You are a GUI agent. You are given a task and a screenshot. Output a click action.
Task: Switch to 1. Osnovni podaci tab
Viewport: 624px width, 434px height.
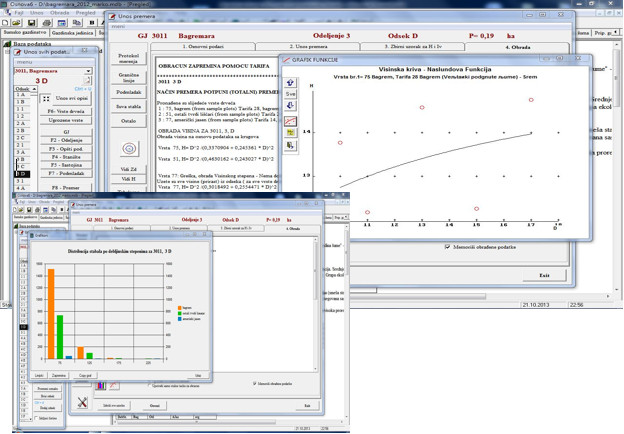203,47
